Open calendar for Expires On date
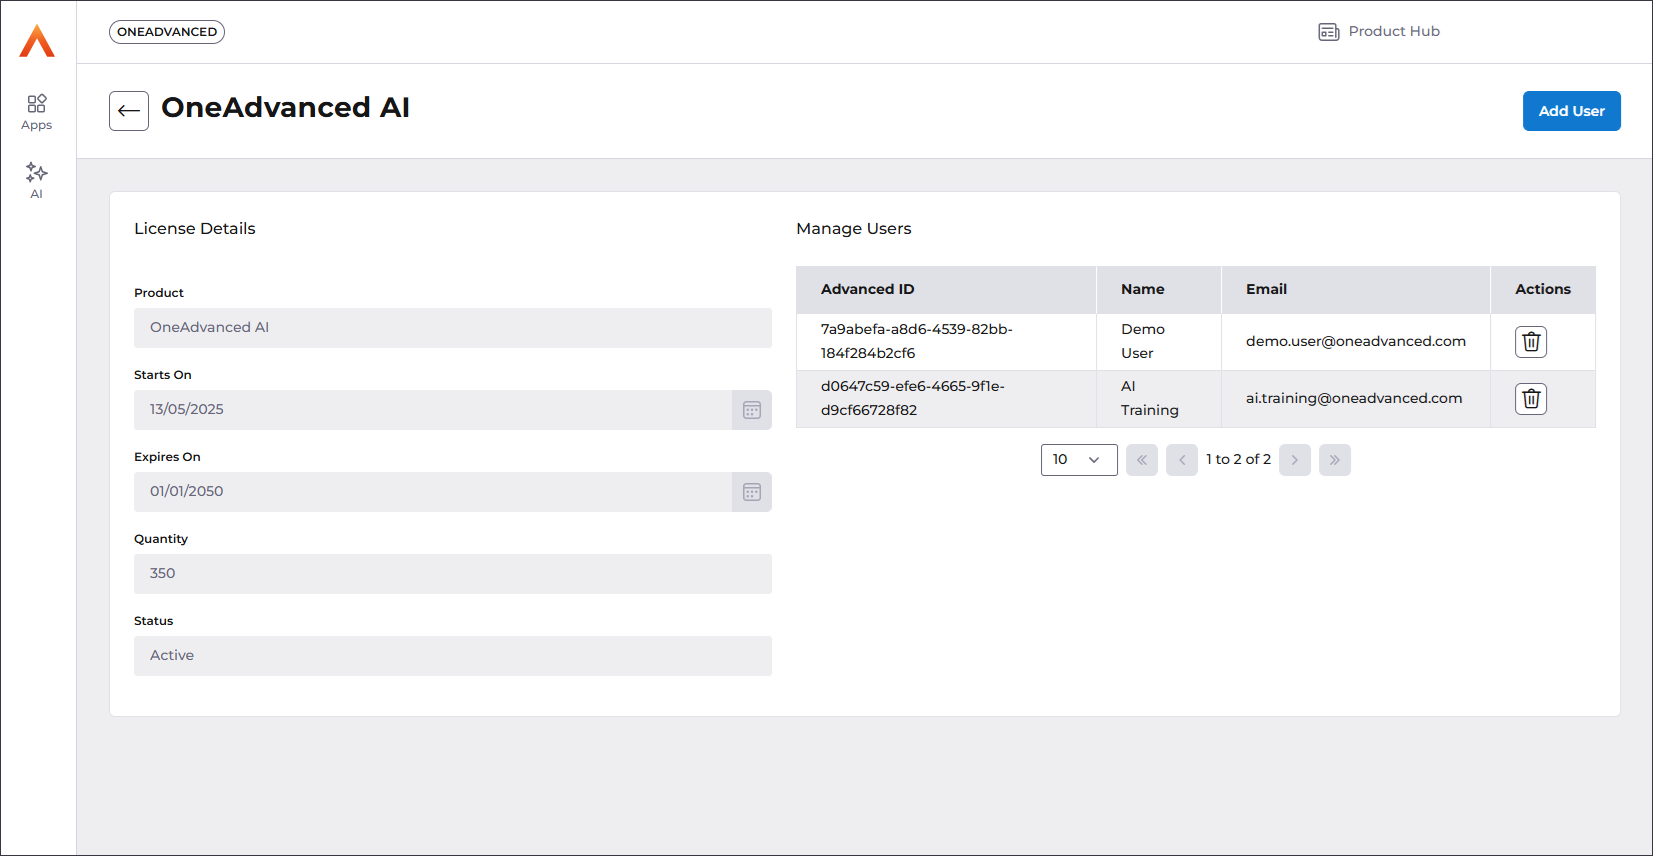This screenshot has height=856, width=1653. [752, 492]
